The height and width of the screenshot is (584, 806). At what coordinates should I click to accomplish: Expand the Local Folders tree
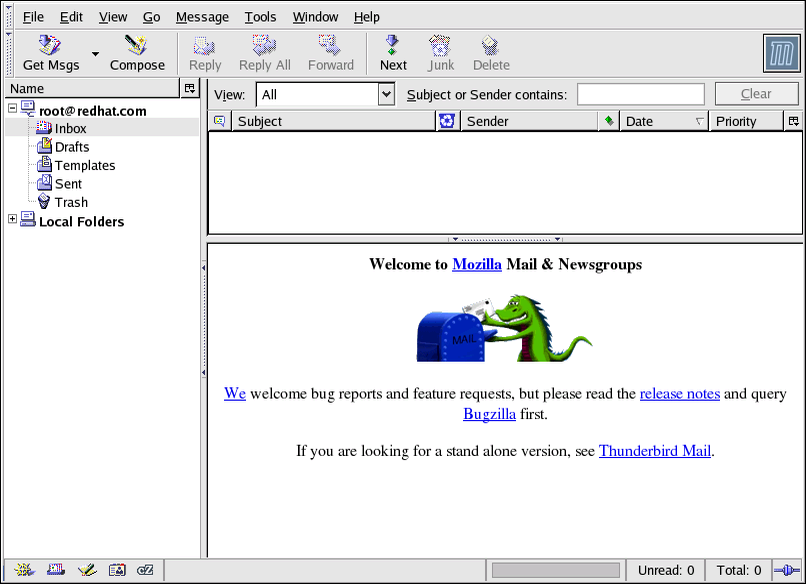[12, 220]
